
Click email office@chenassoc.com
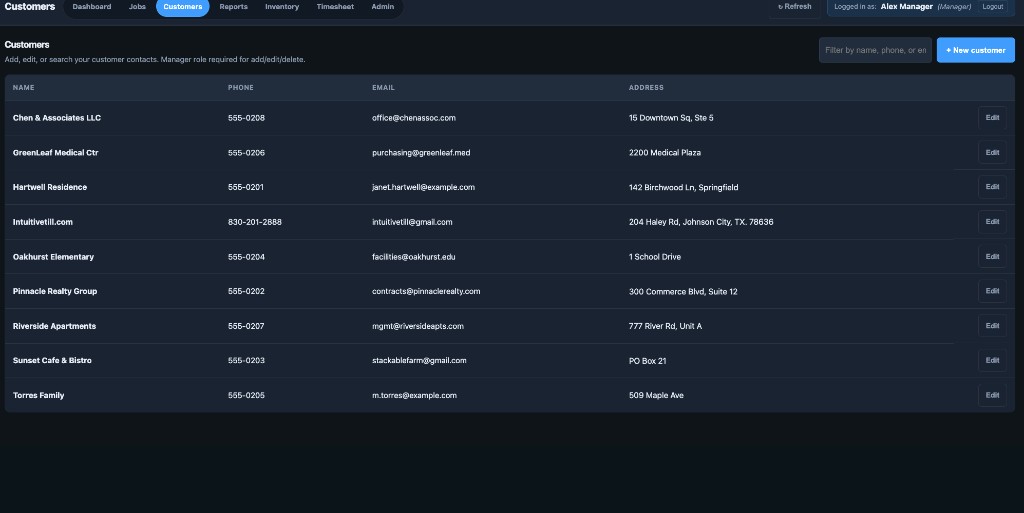point(414,118)
